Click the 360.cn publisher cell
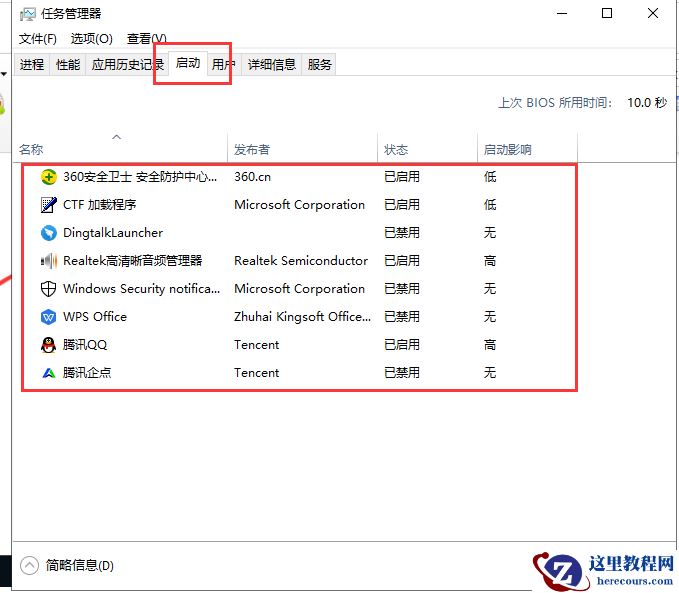679x593 pixels. pyautogui.click(x=252, y=177)
